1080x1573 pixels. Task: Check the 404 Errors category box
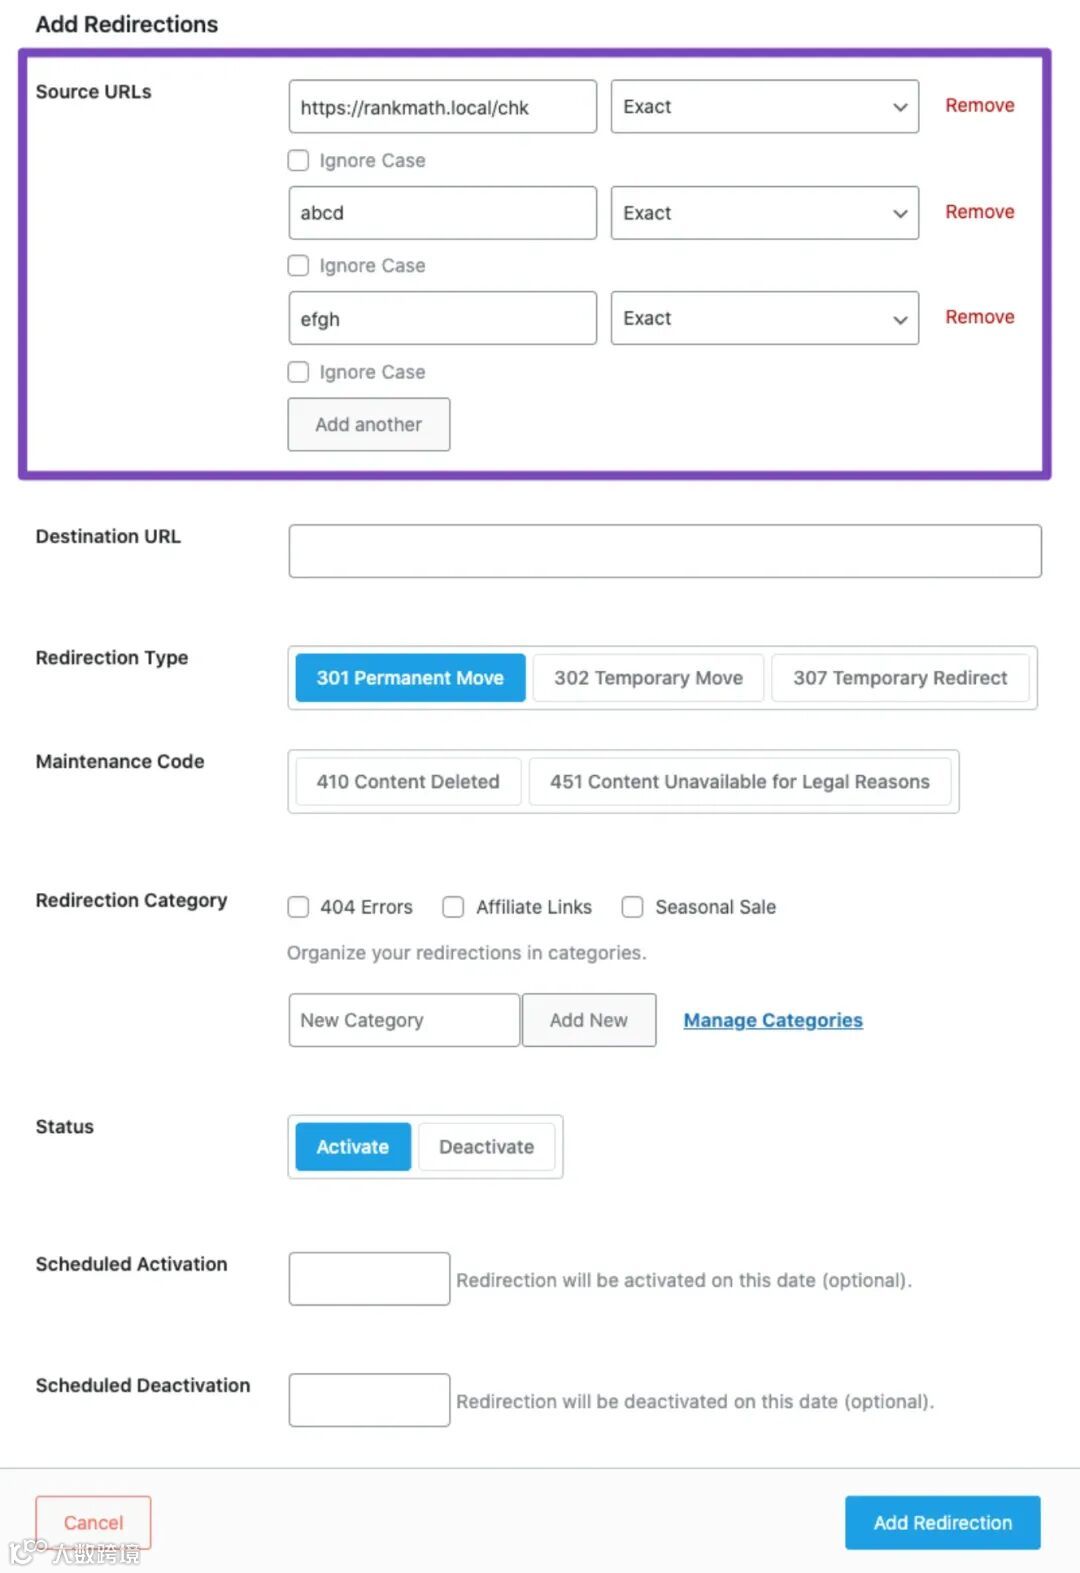coord(298,907)
